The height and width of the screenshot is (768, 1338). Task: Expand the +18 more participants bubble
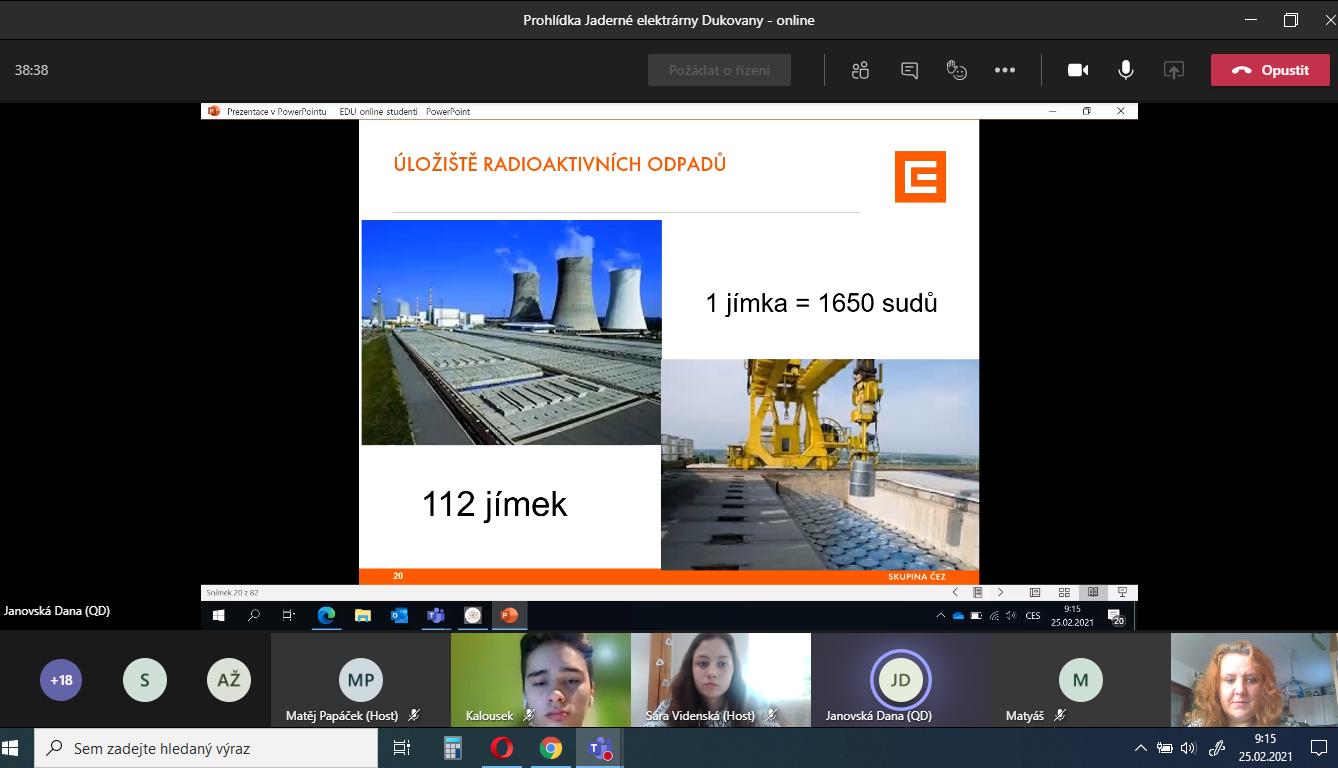(61, 680)
